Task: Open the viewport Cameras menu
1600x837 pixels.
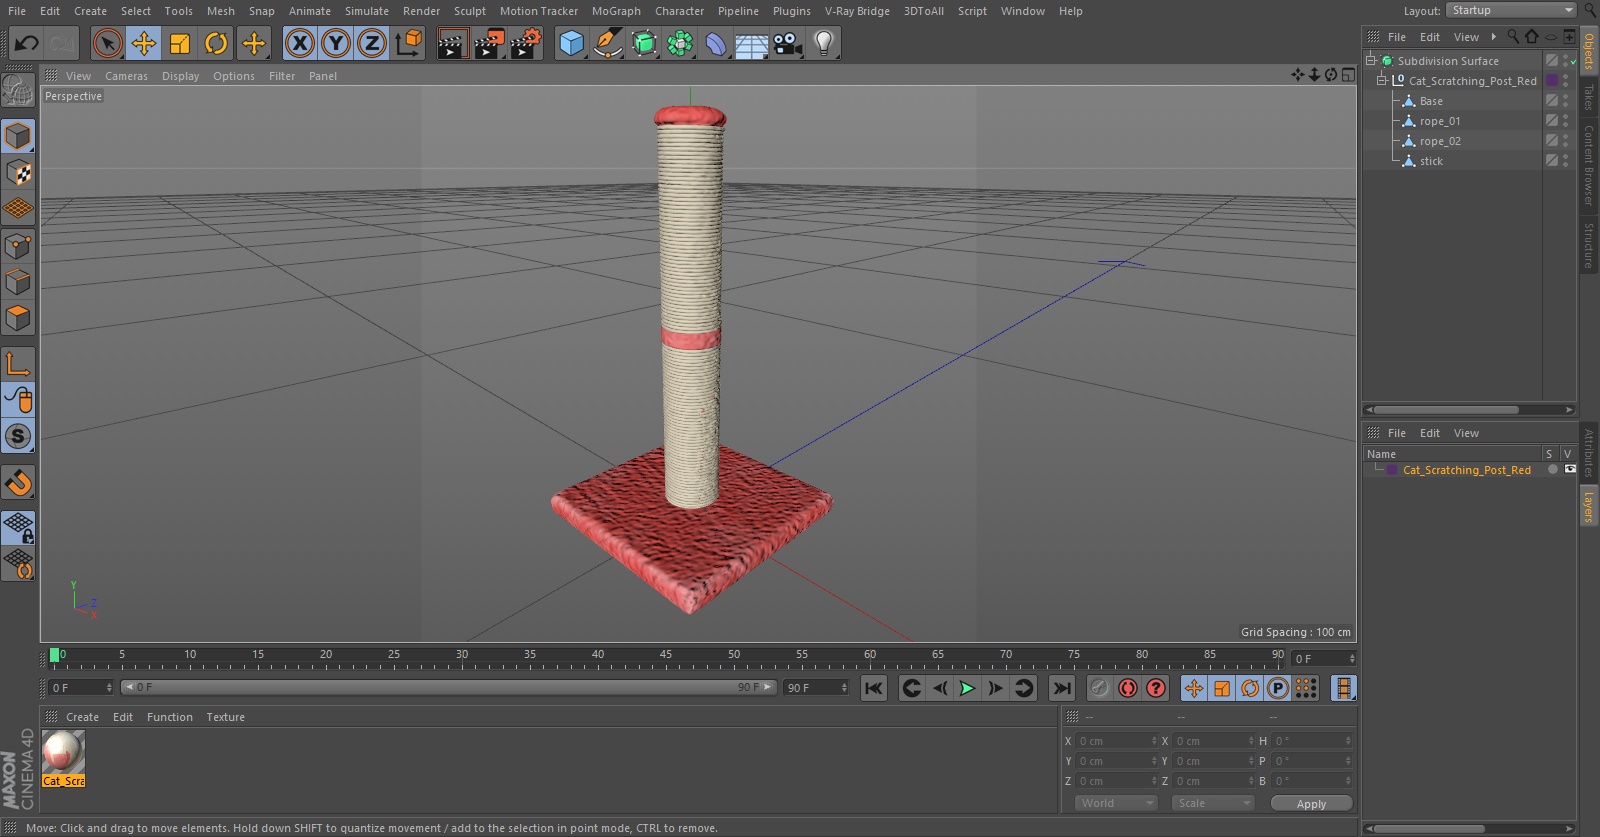Action: tap(126, 76)
